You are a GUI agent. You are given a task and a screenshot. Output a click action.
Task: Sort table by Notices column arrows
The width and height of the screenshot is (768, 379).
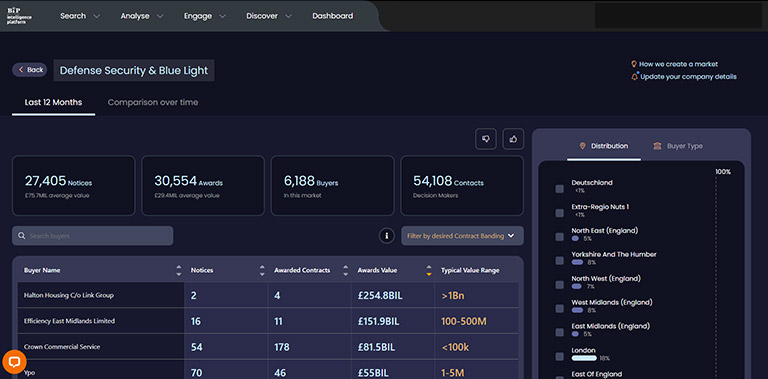pyautogui.click(x=262, y=270)
